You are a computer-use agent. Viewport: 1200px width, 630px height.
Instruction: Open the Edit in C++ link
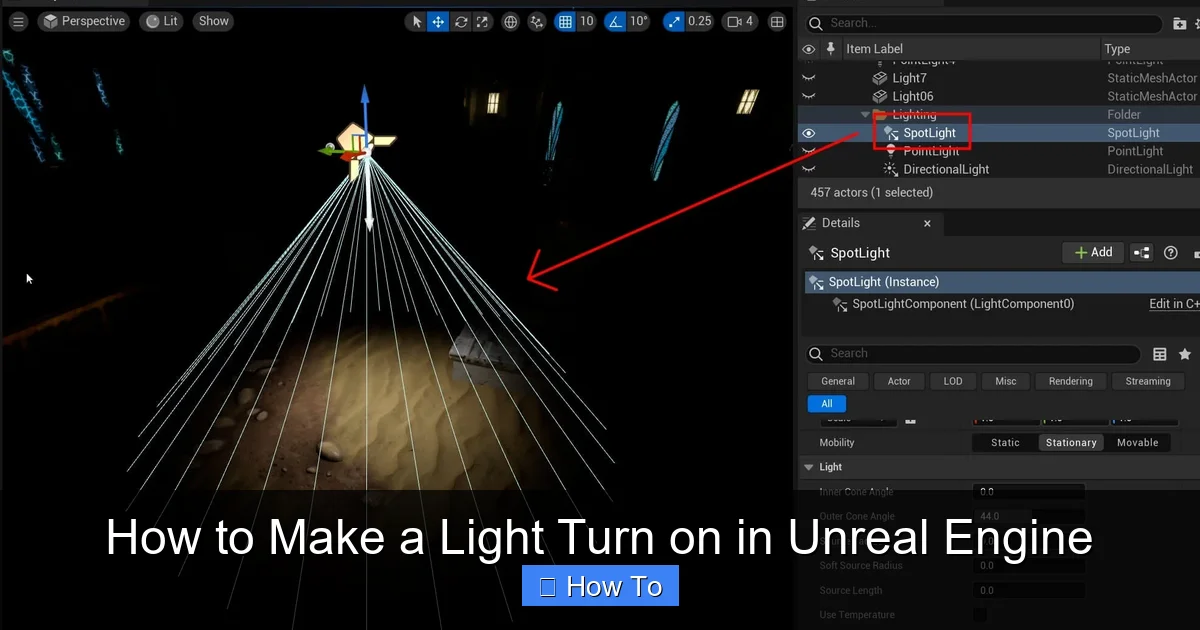1173,303
